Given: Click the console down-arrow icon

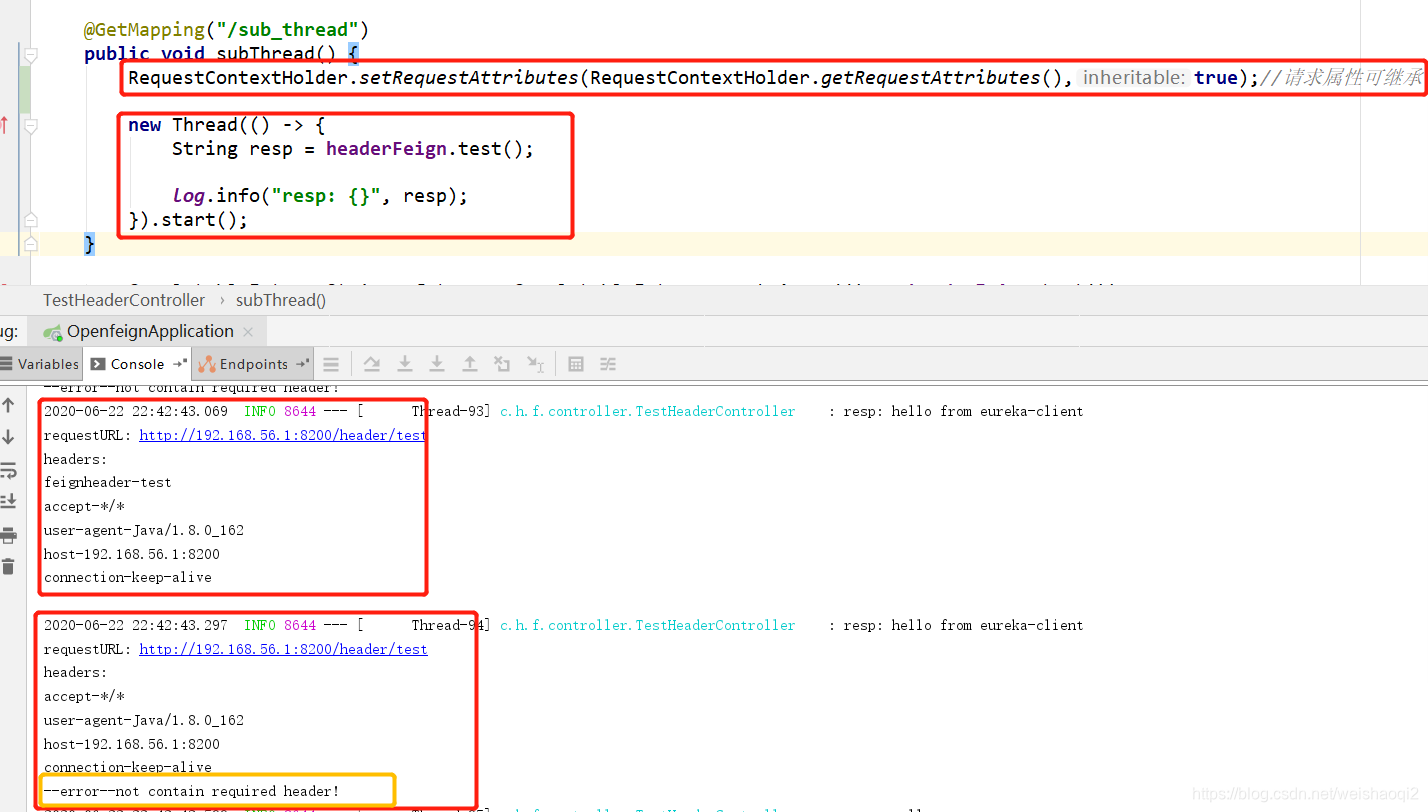Looking at the screenshot, I should point(8,437).
